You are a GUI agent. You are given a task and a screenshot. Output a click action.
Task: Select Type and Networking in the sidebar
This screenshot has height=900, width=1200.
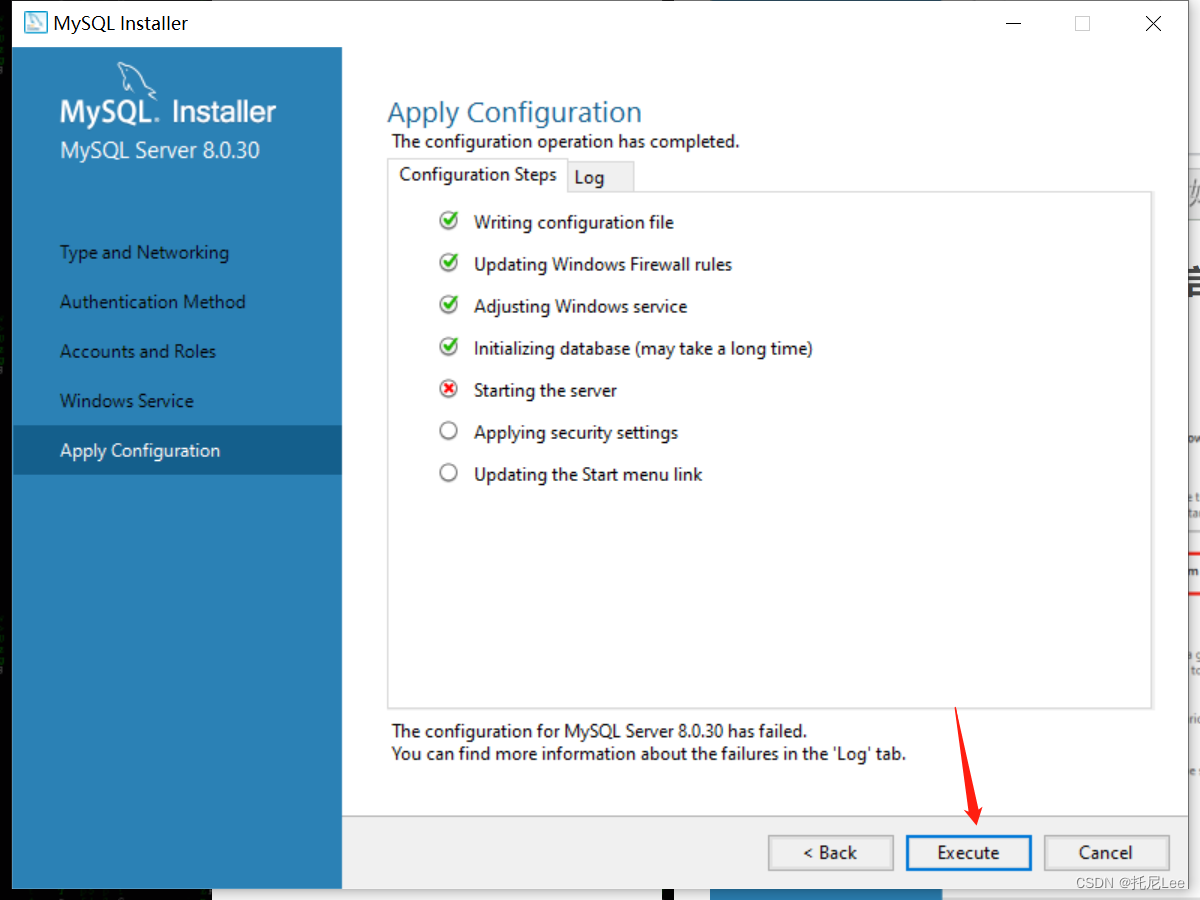(144, 252)
